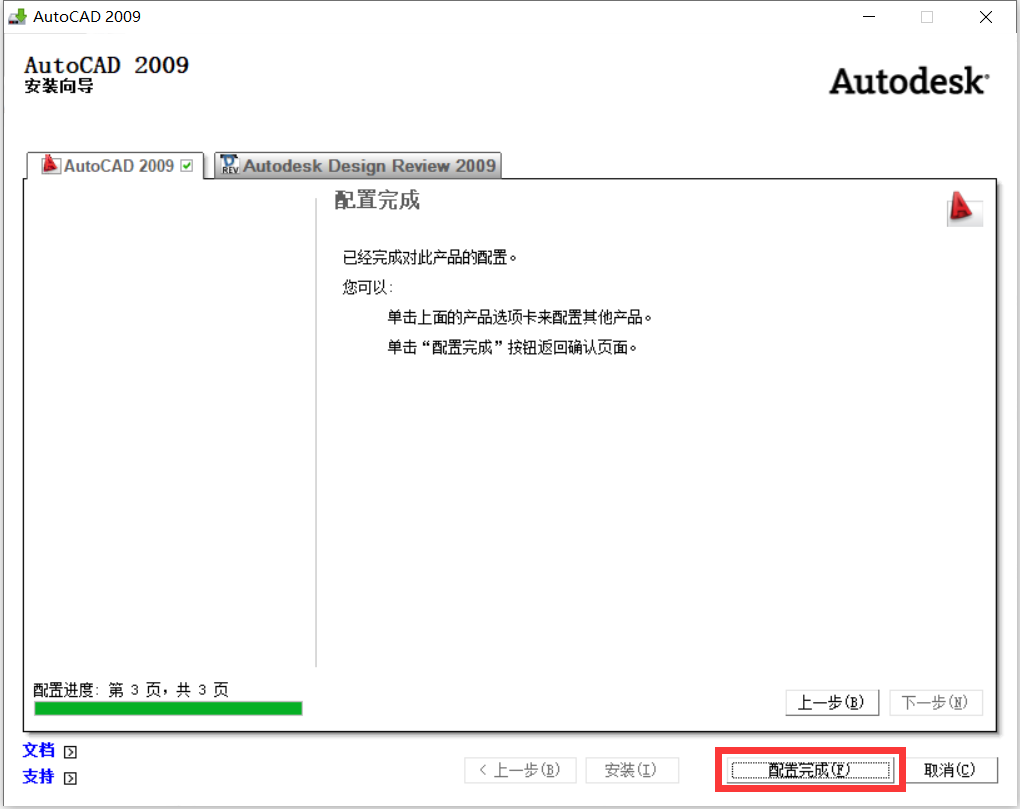Open the 文档 documentation link

pyautogui.click(x=38, y=750)
